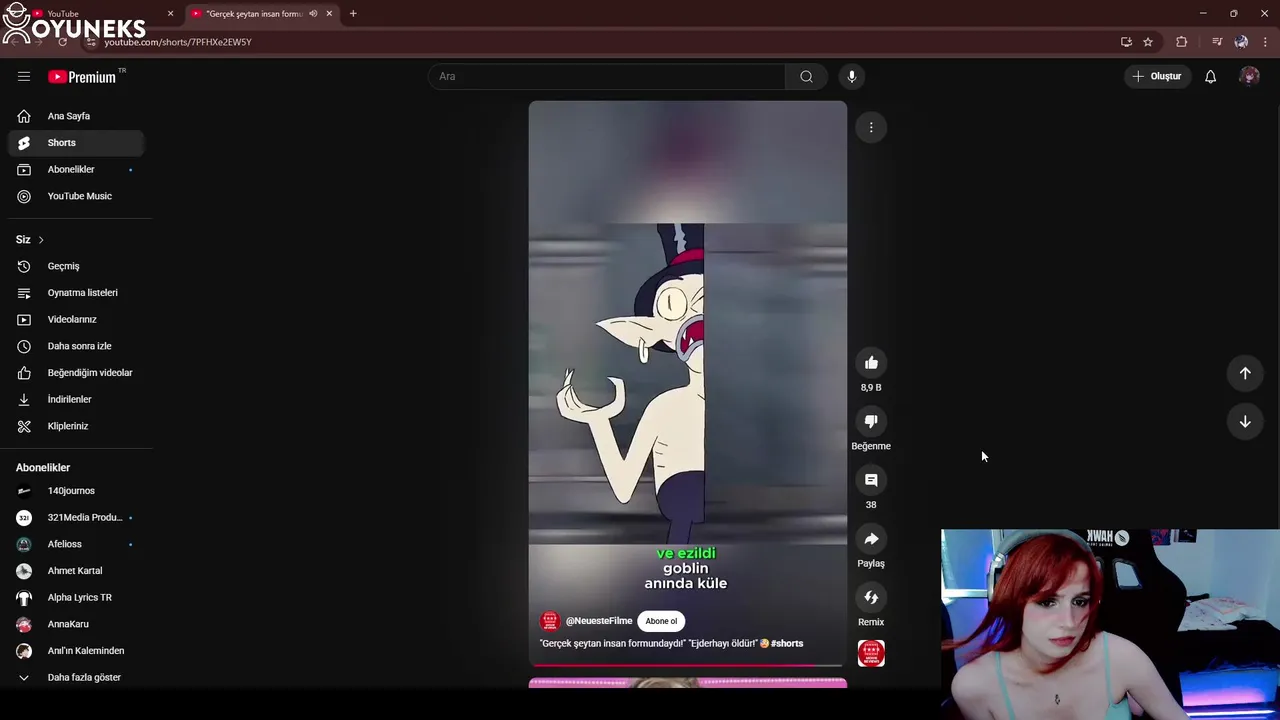This screenshot has width=1280, height=720.
Task: Install YouTube app from address bar icon
Action: pyautogui.click(x=1126, y=42)
